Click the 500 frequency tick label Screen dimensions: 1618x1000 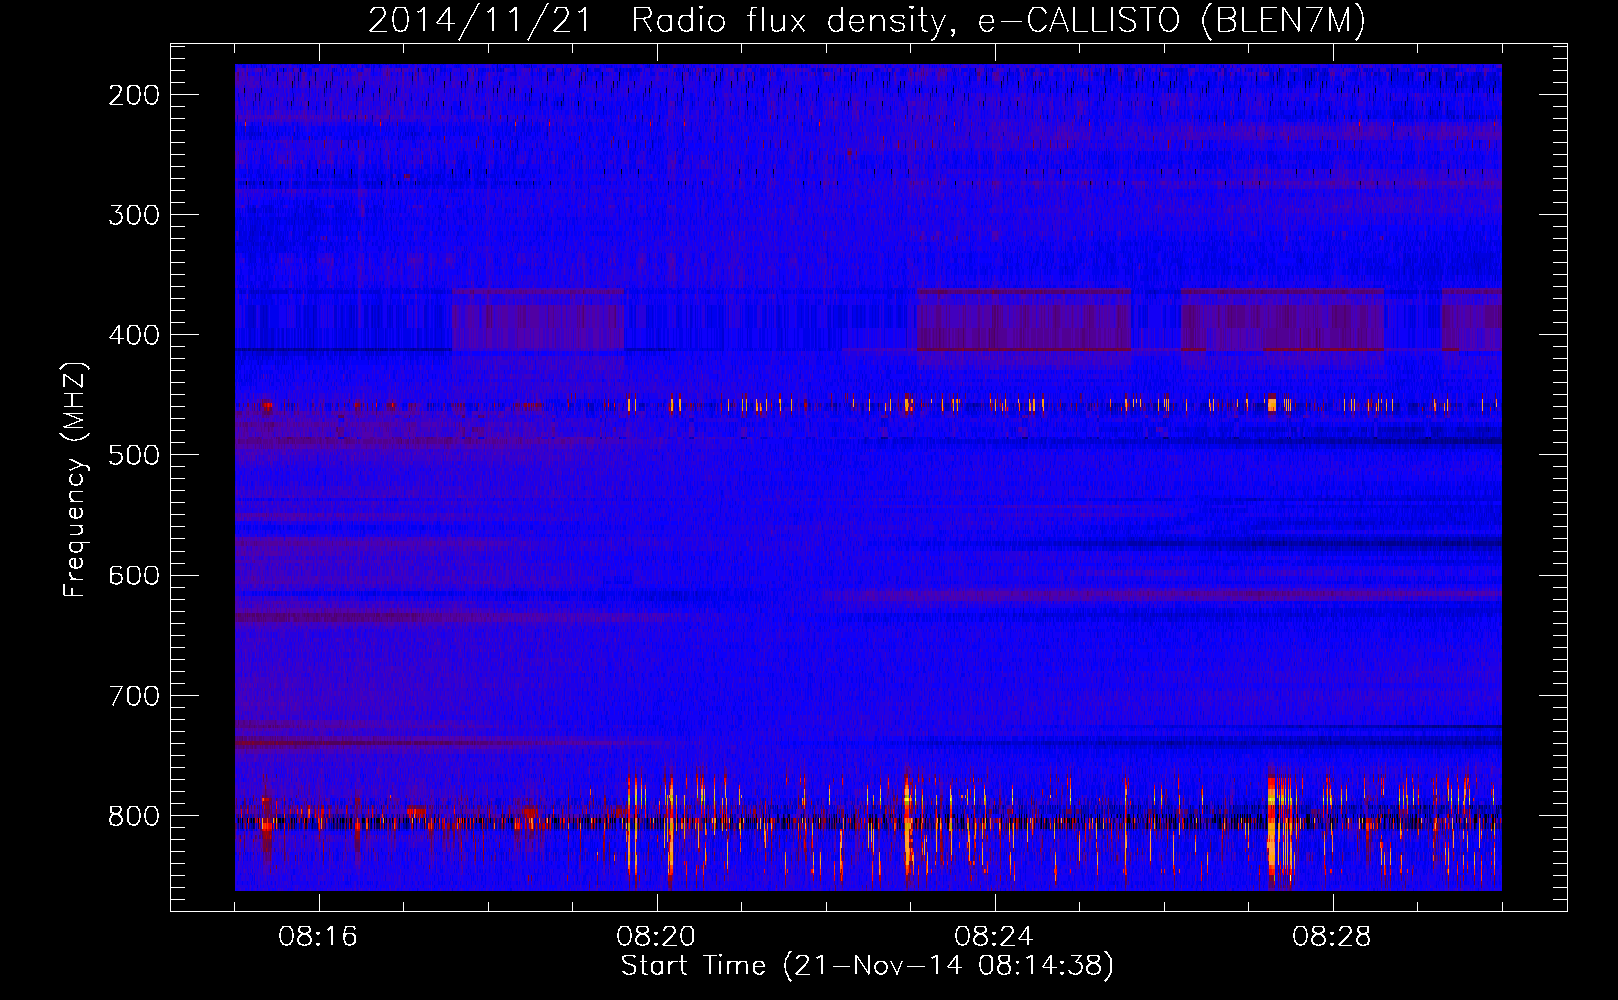coord(134,455)
